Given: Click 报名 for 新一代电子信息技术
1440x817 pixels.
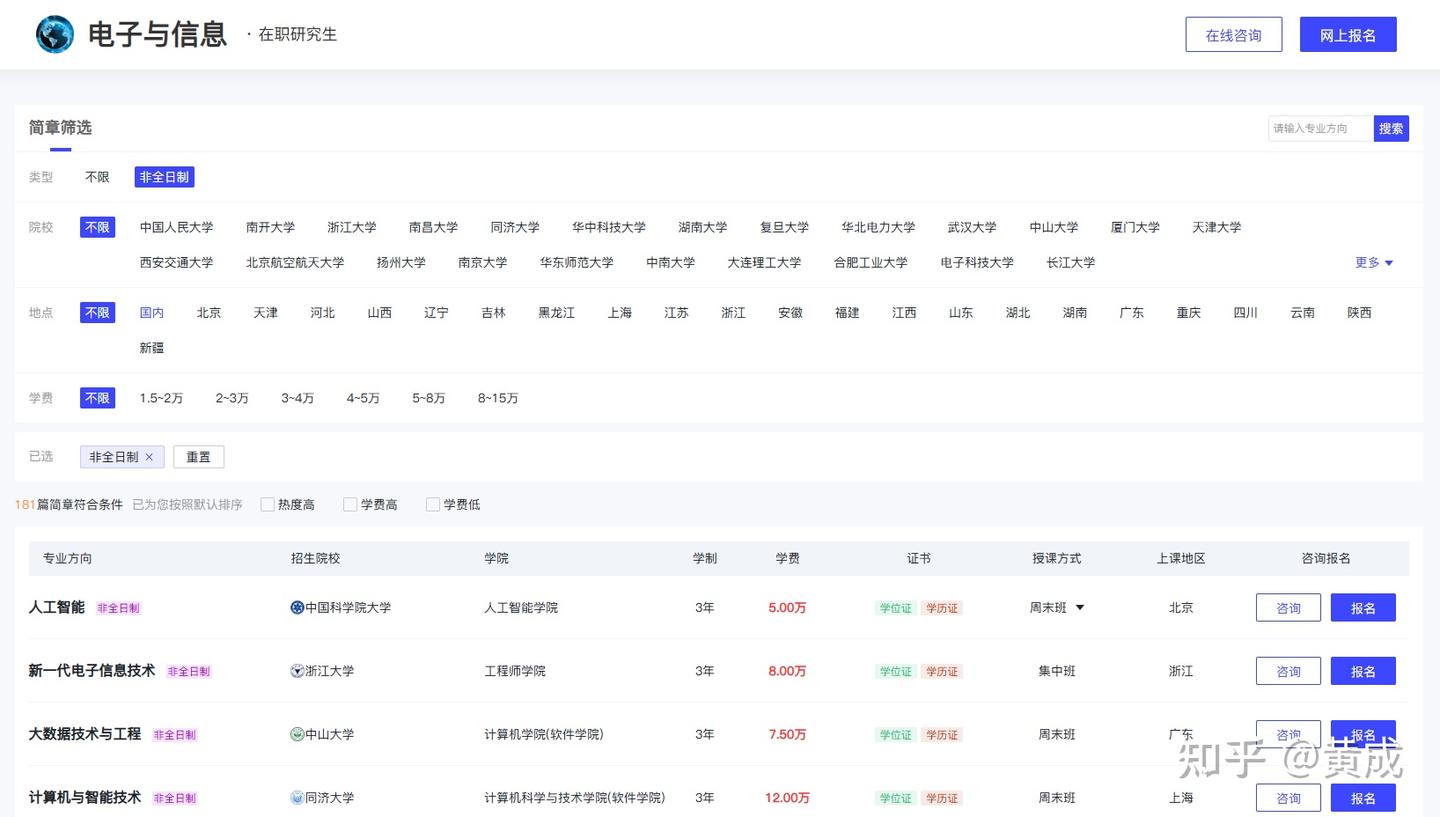Looking at the screenshot, I should pyautogui.click(x=1363, y=671).
